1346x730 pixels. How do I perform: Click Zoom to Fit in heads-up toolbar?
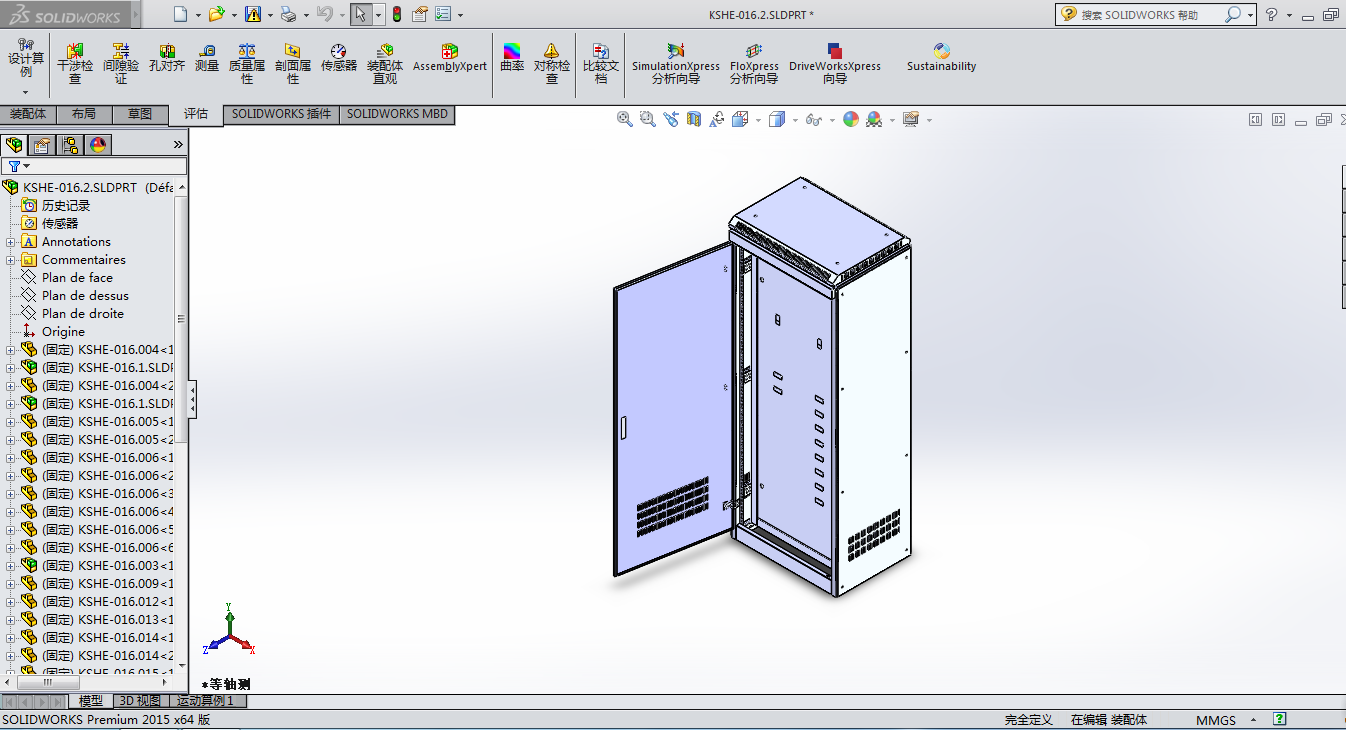click(x=624, y=119)
